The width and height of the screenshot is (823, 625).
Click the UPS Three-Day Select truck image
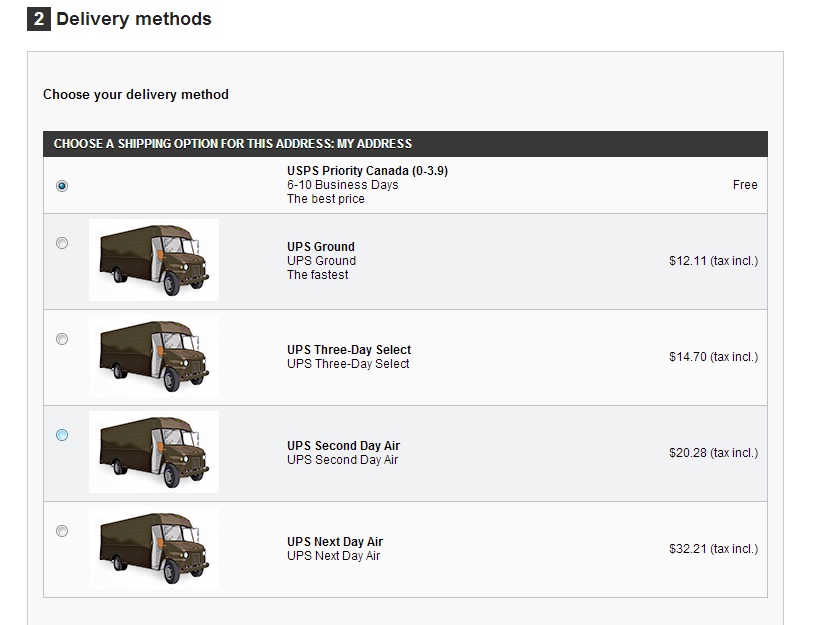[153, 356]
